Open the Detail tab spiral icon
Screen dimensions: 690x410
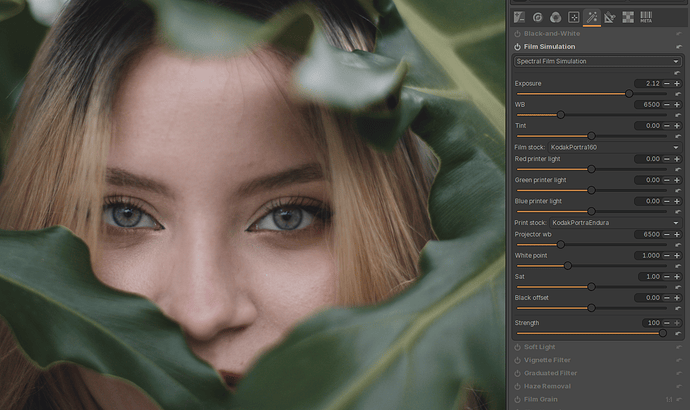click(x=537, y=16)
